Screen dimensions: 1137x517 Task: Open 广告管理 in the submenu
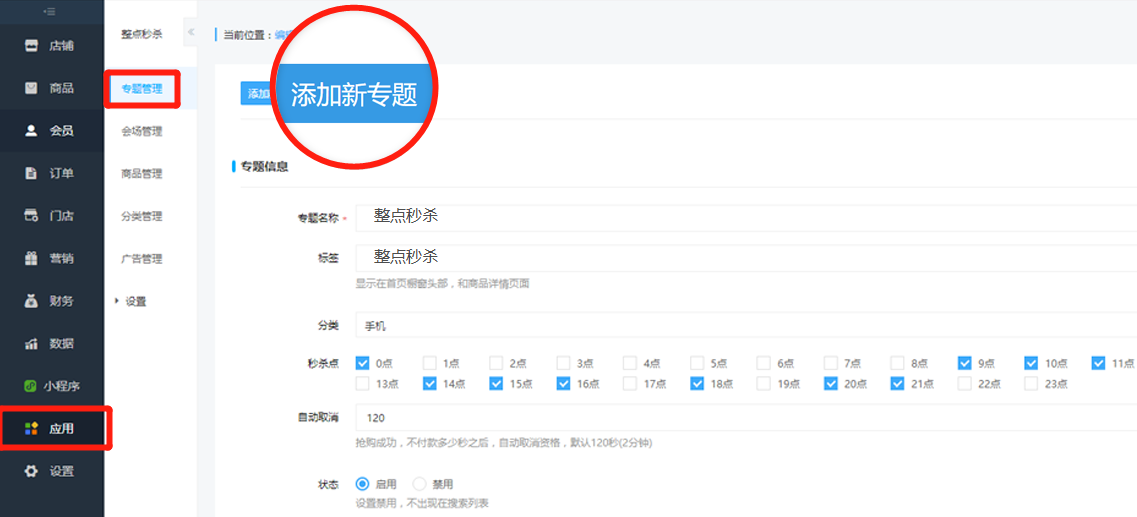point(142,259)
